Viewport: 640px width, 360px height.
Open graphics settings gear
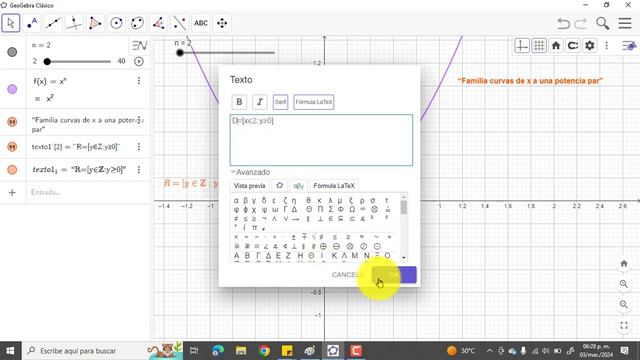pyautogui.click(x=590, y=46)
